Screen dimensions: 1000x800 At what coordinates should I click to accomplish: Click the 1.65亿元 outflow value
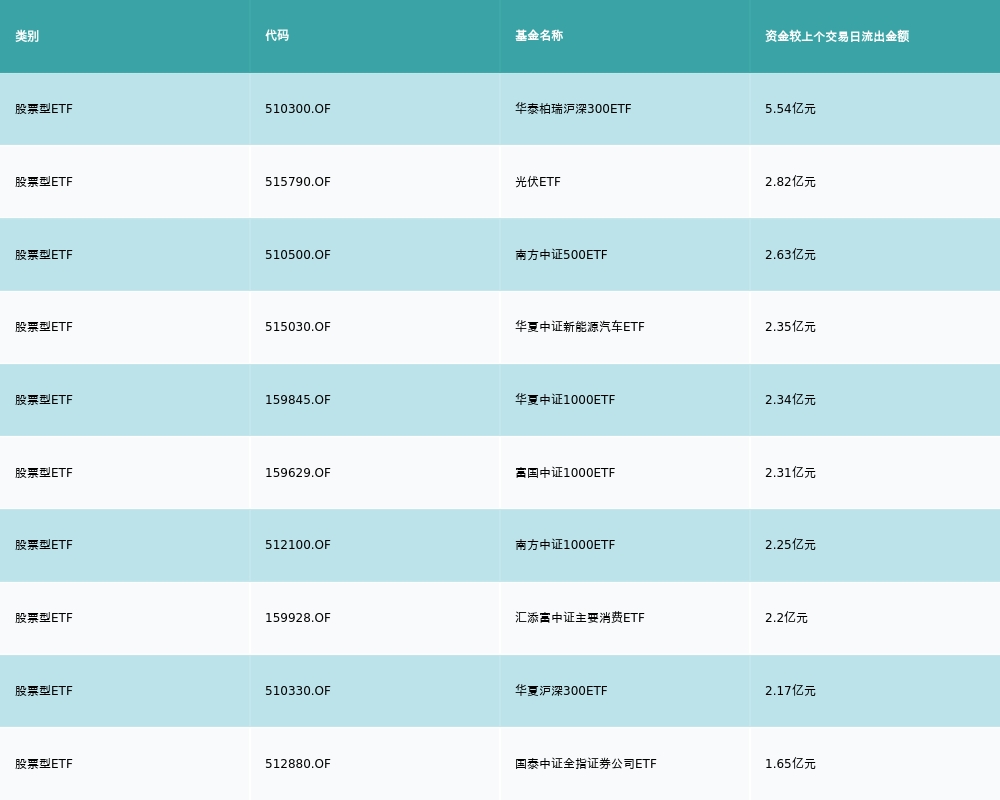point(790,764)
